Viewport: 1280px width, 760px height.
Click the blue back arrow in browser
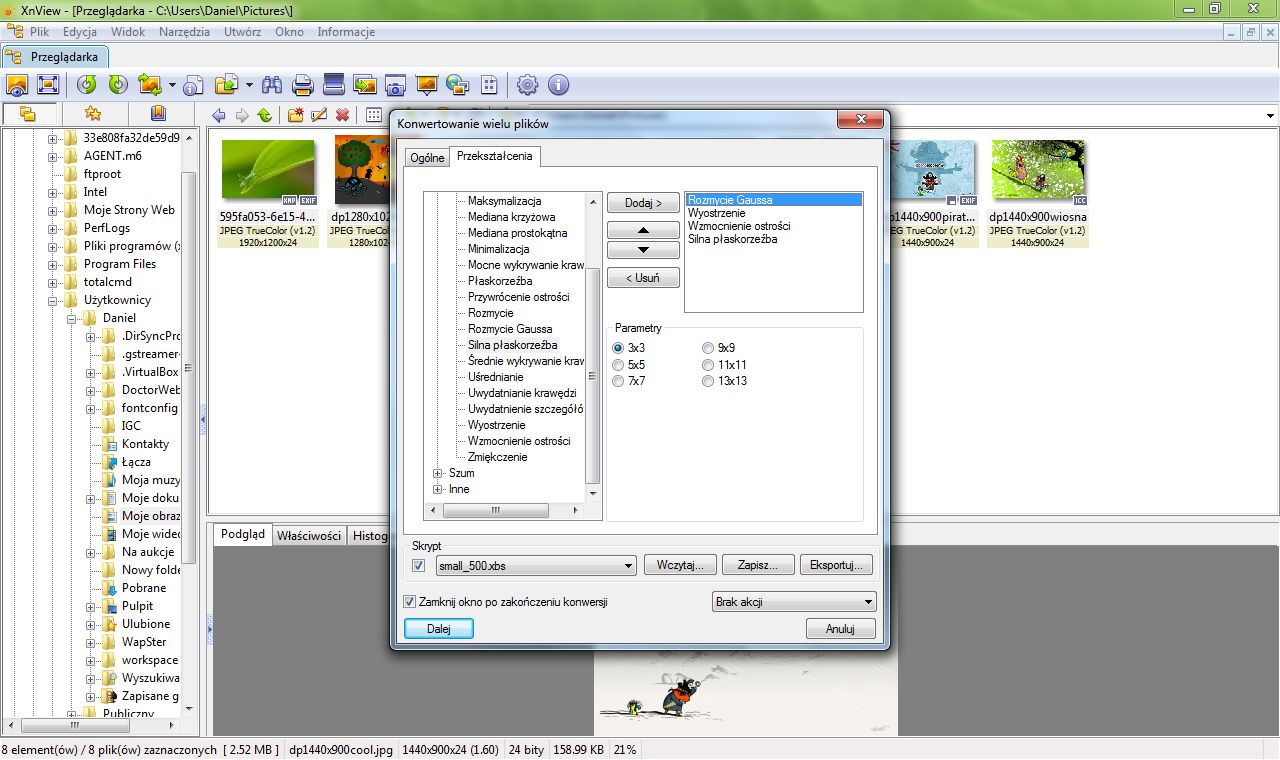219,115
